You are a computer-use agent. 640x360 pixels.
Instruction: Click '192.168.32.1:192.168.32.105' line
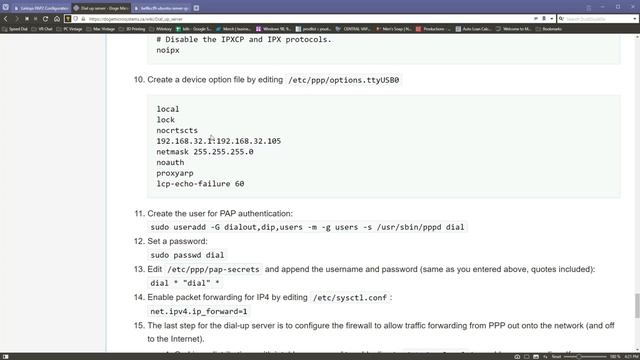(219, 141)
